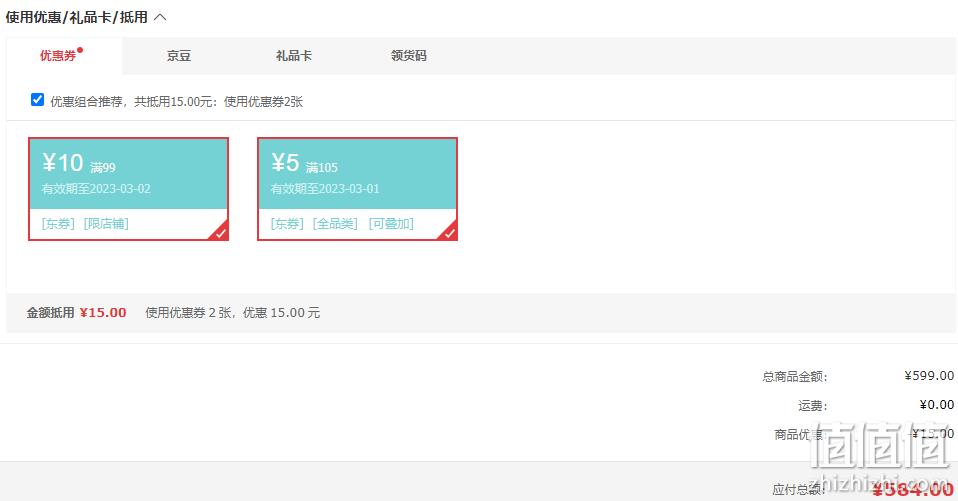Uncheck the 优惠组合推荐 checkbox
Viewport: 958px width, 501px height.
tap(37, 100)
